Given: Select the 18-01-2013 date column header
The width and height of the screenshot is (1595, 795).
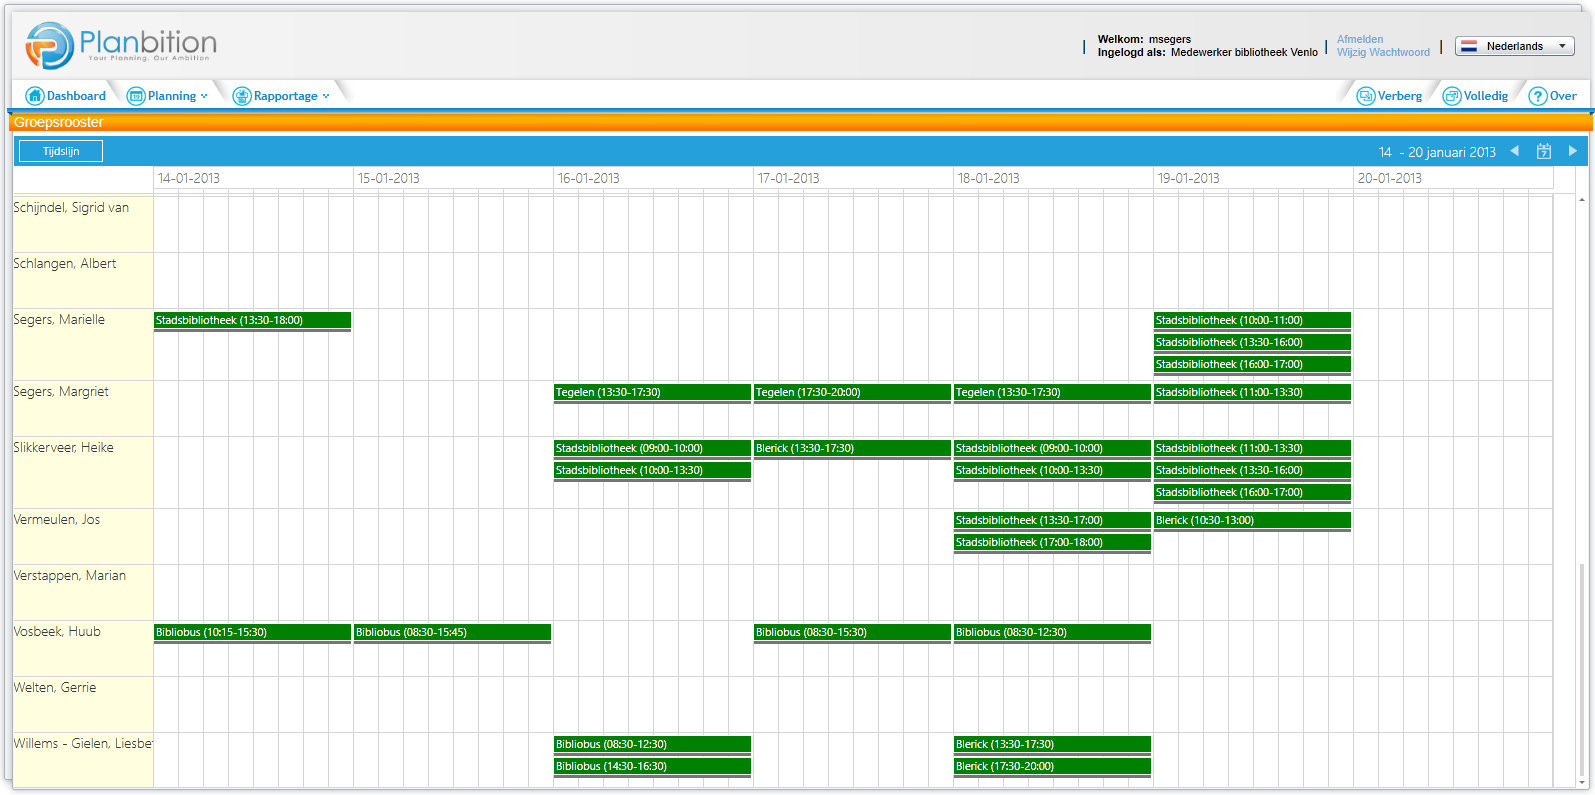Looking at the screenshot, I should click(1053, 178).
